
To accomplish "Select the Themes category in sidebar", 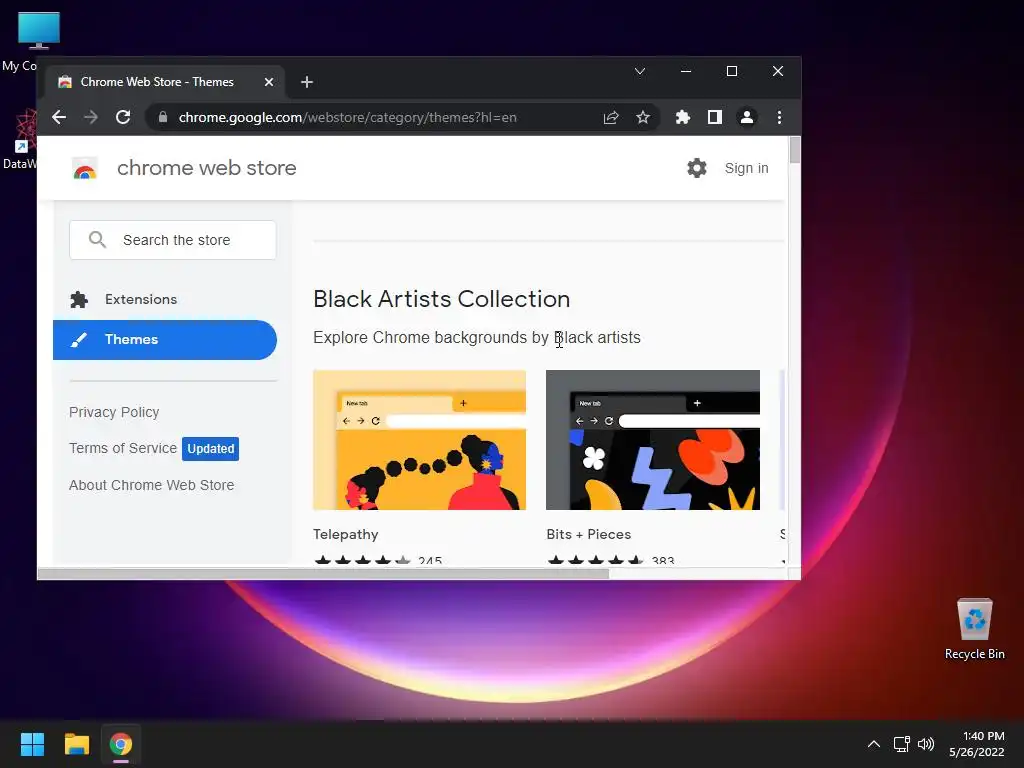I will 165,340.
